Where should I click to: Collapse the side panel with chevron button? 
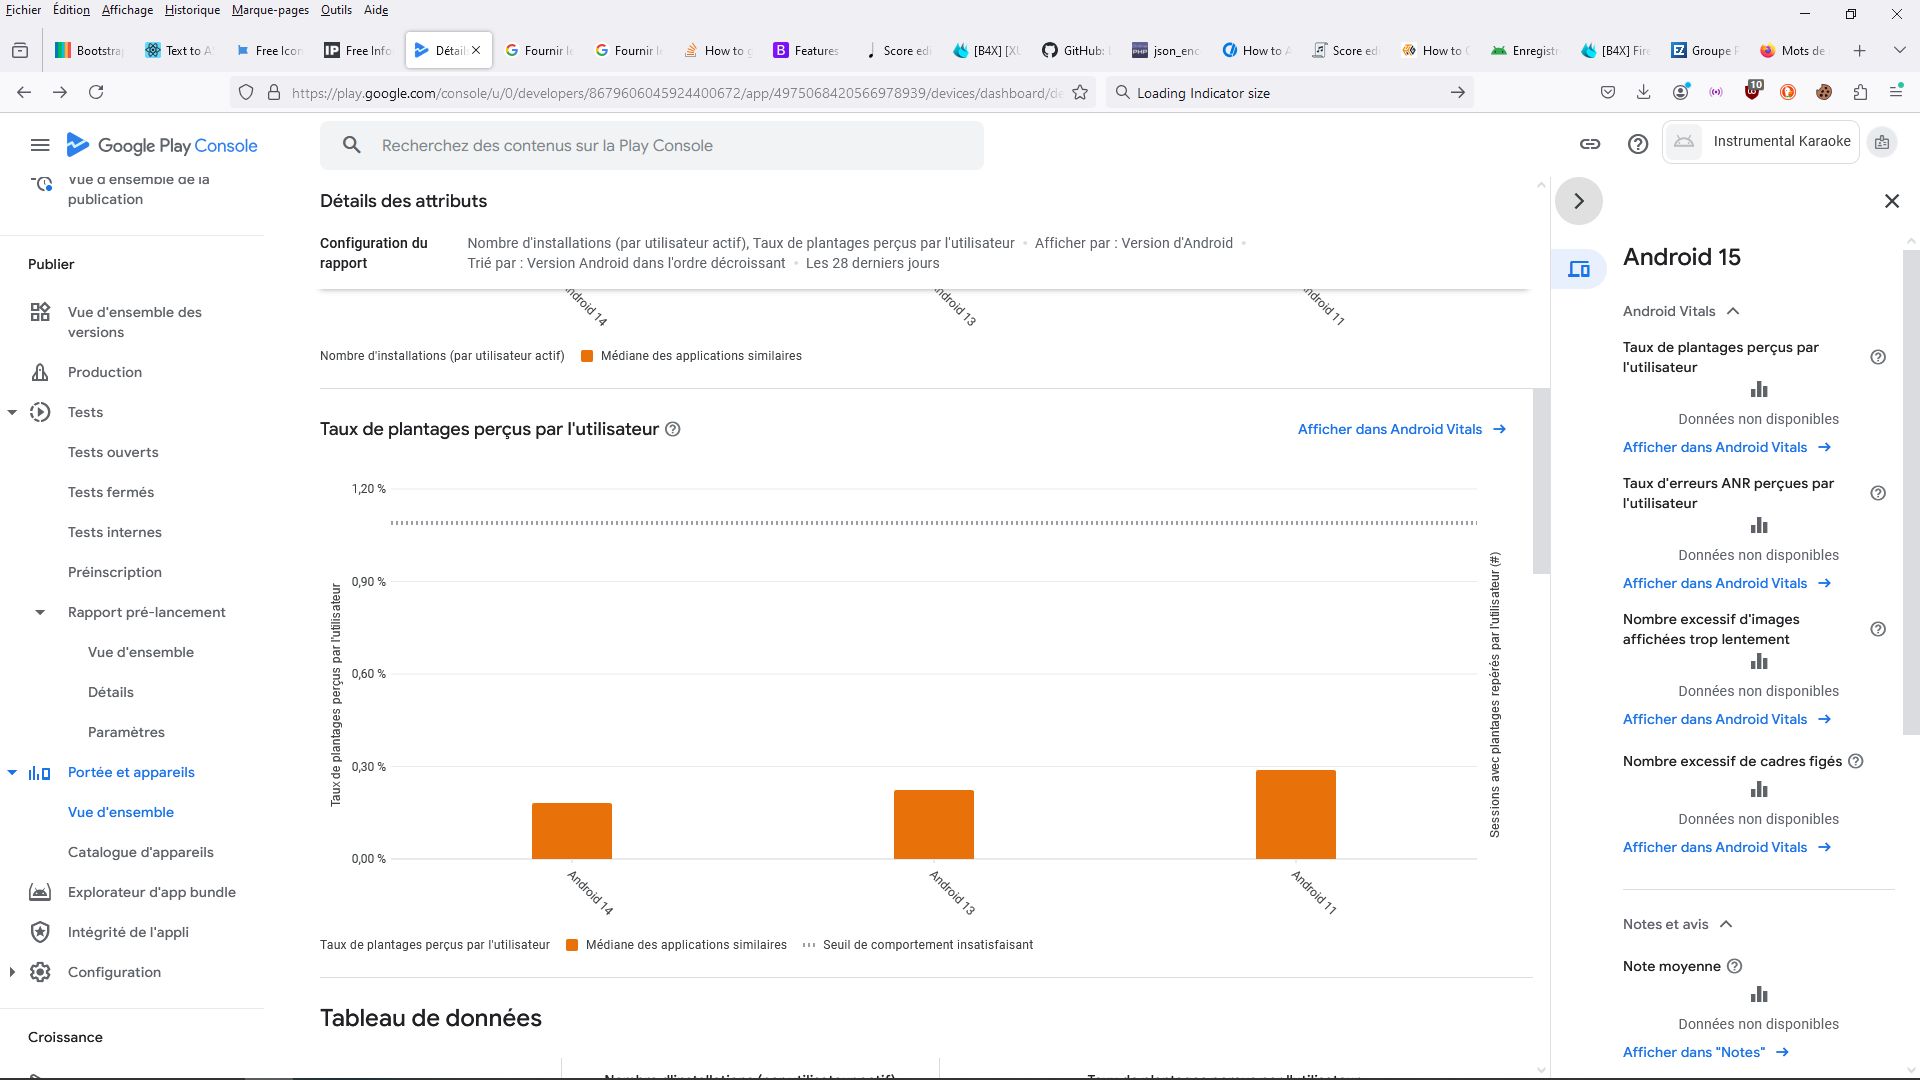point(1579,202)
